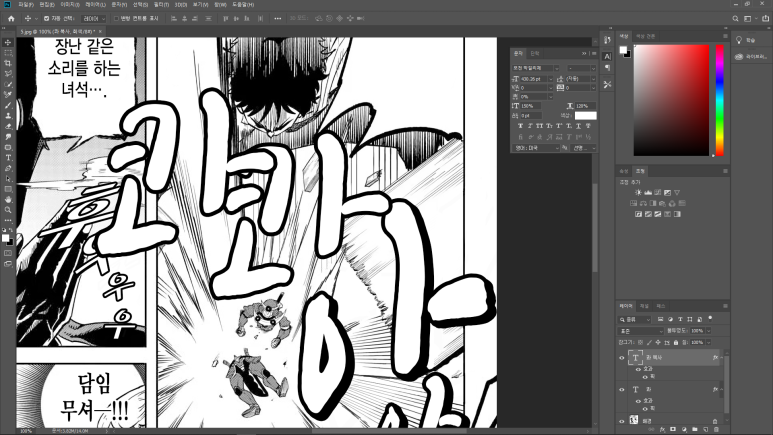This screenshot has width=773, height=435.
Task: Add Levels adjustment layer
Action: [x=648, y=192]
